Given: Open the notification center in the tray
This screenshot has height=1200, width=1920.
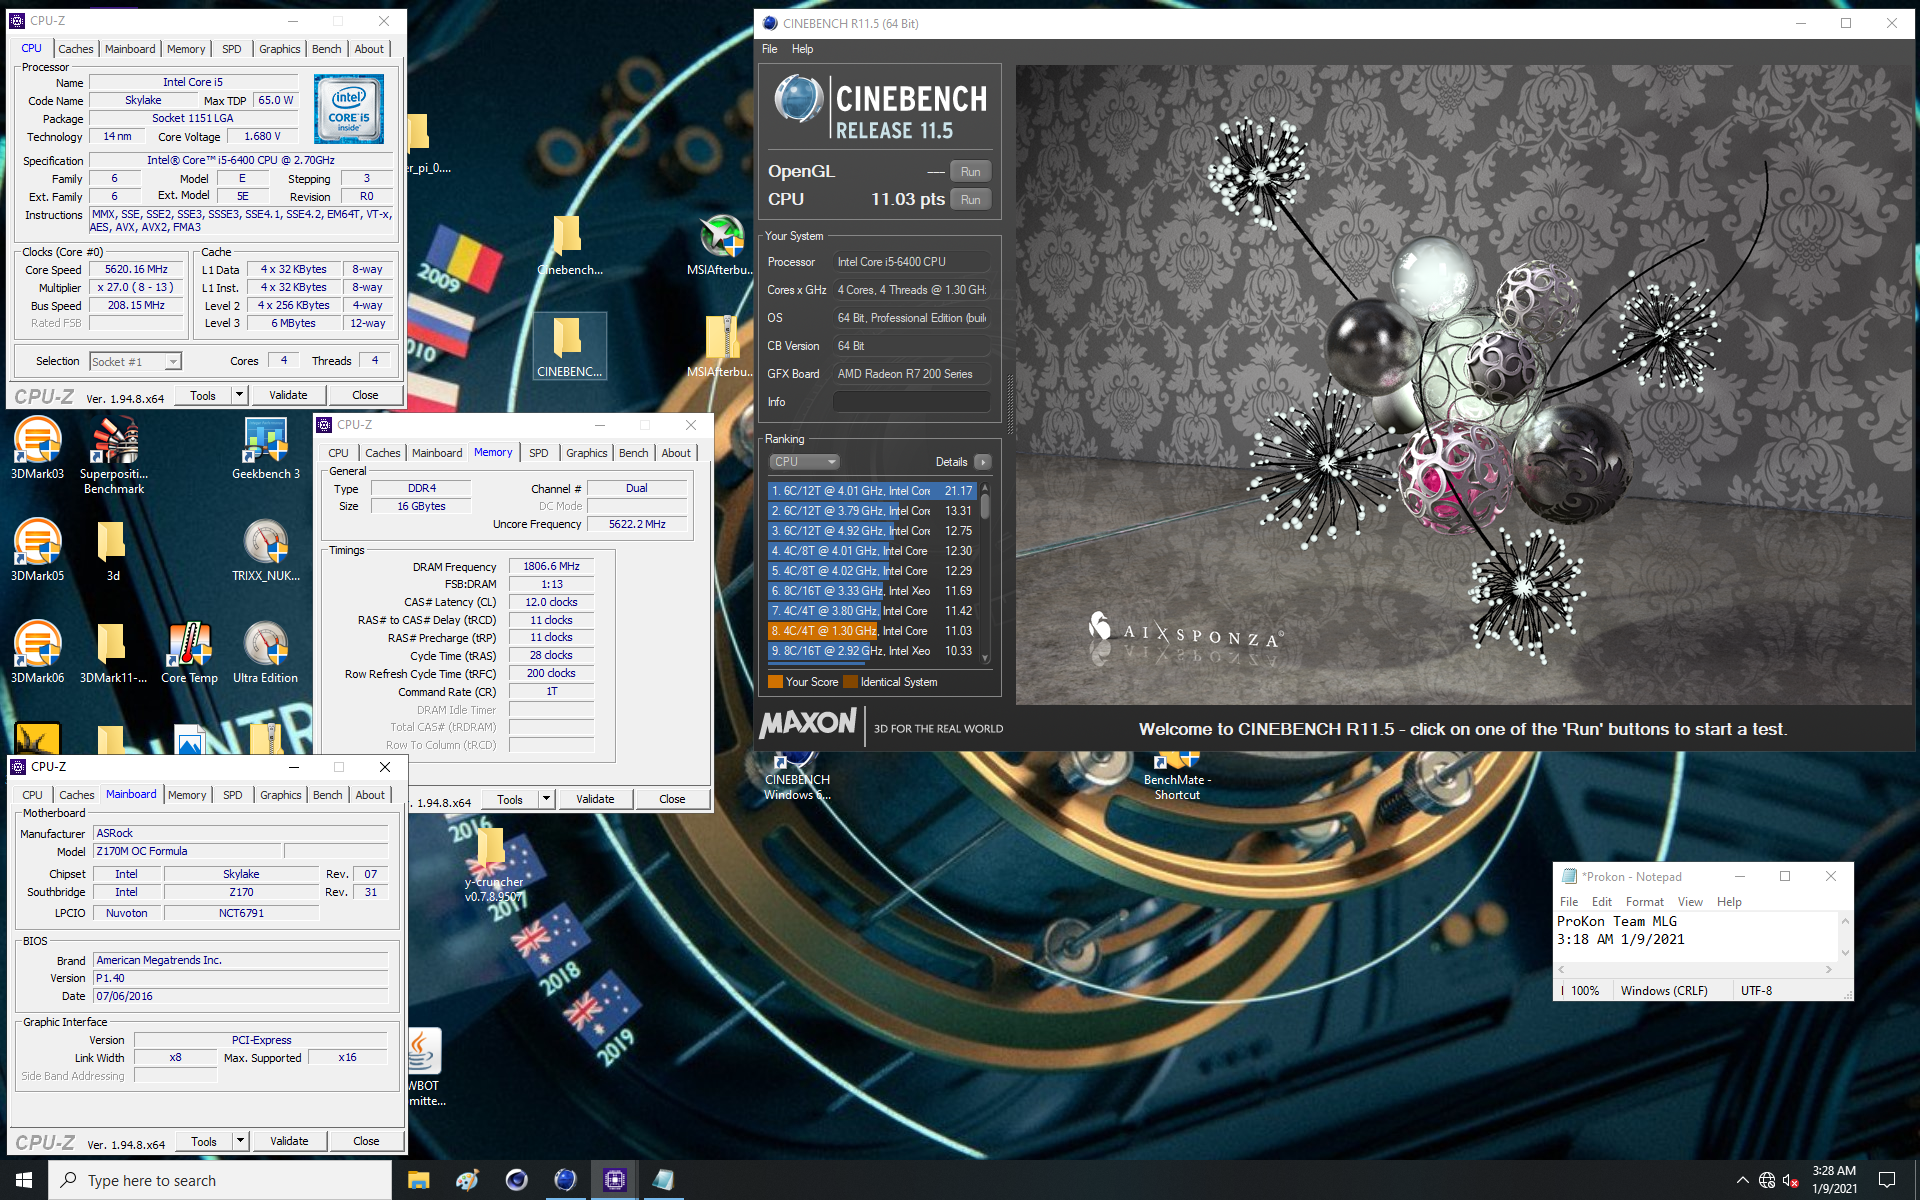Looking at the screenshot, I should point(1887,1180).
